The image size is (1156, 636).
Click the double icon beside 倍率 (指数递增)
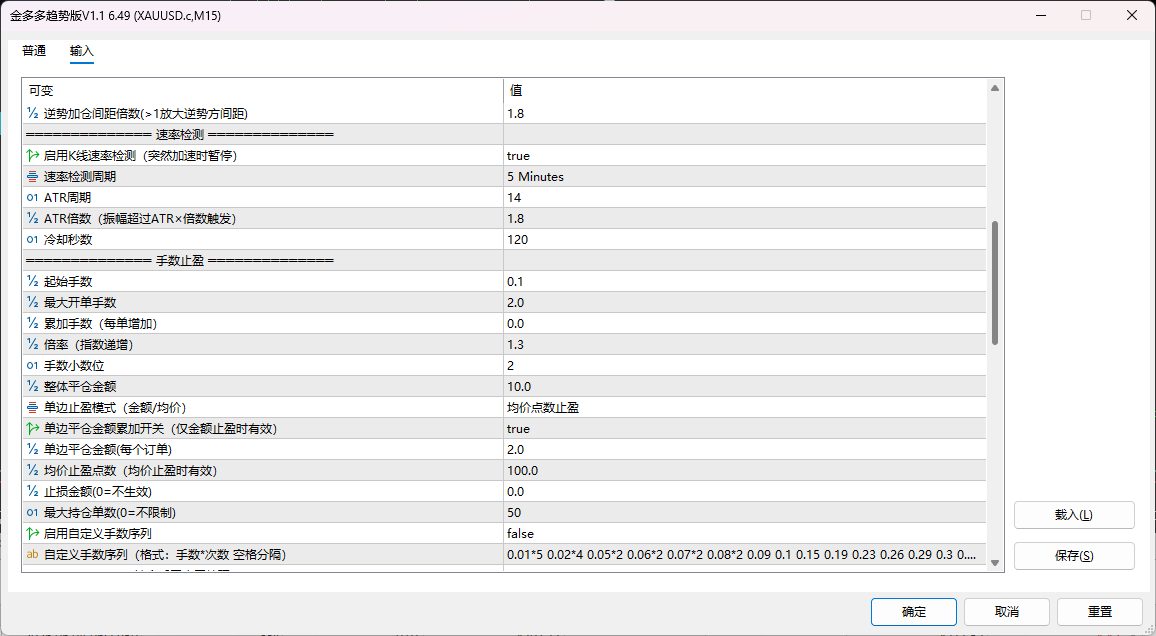(32, 345)
